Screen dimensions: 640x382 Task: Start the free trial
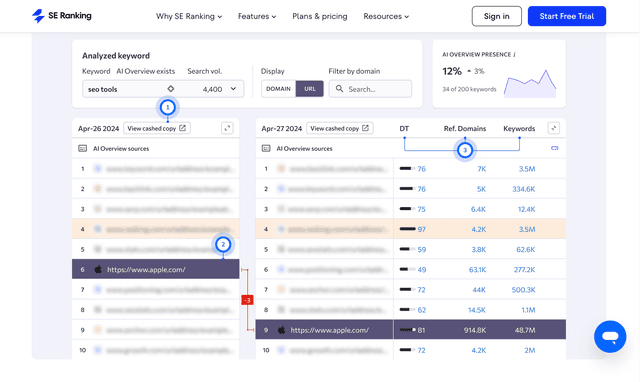click(x=567, y=16)
